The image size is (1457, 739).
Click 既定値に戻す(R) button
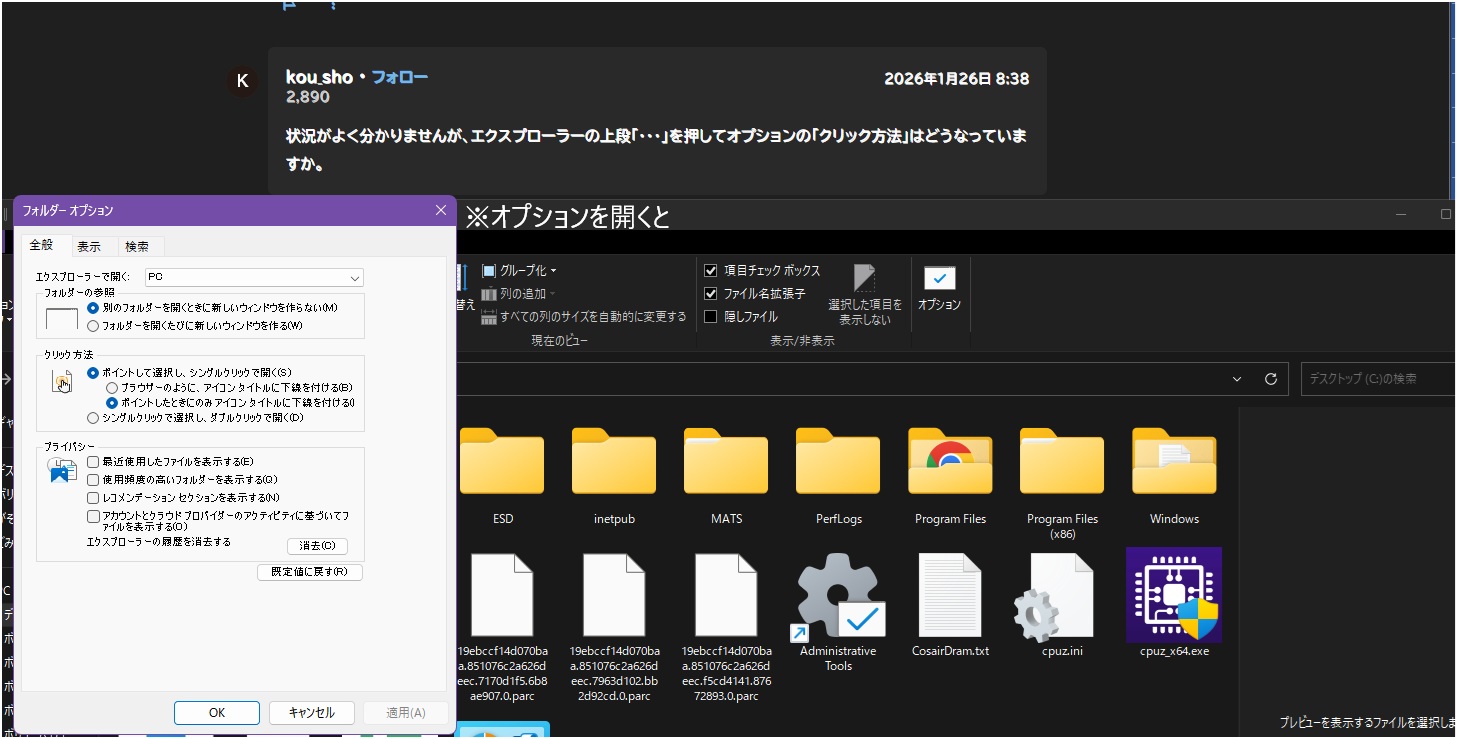pyautogui.click(x=310, y=572)
